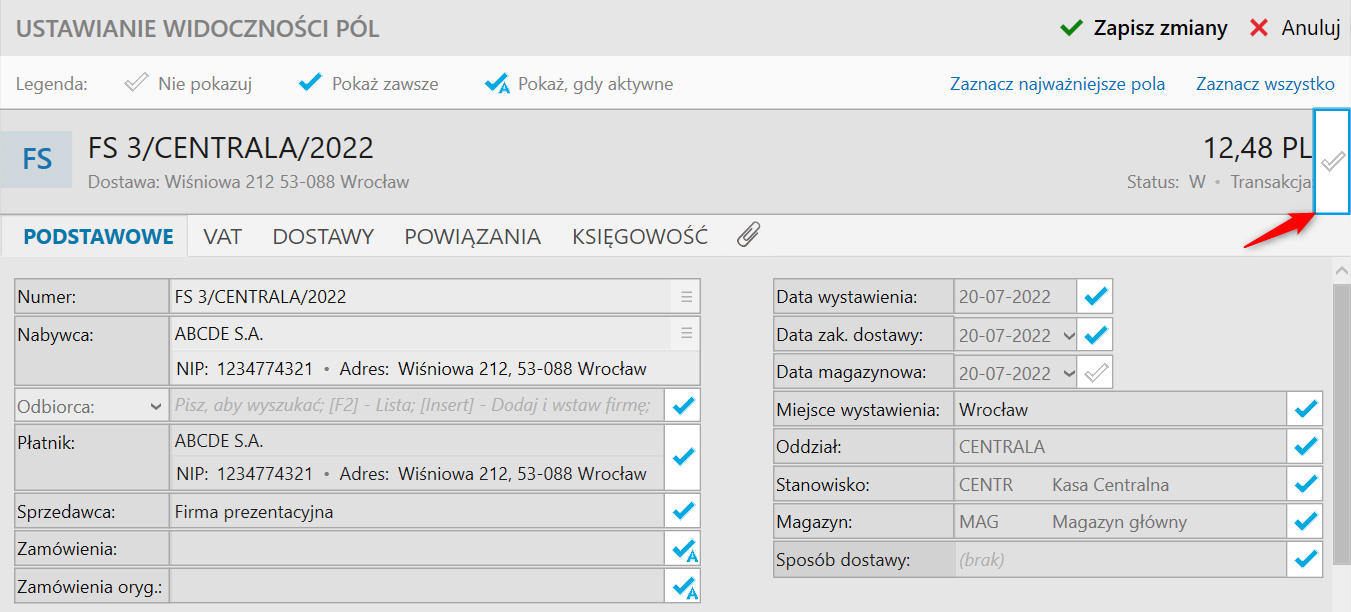This screenshot has height=612, width=1351.
Task: Toggle visibility of Płatnik field
Action: tap(684, 457)
